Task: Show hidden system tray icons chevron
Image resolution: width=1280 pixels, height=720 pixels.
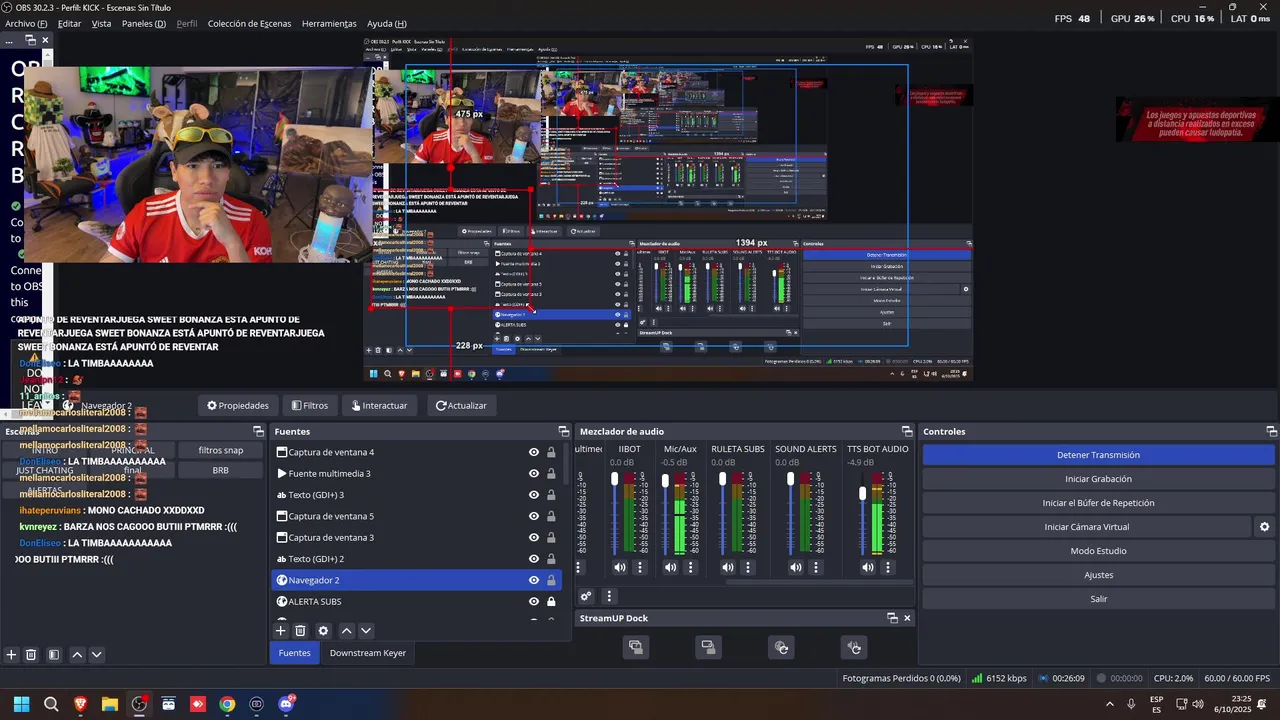Action: tap(1109, 704)
